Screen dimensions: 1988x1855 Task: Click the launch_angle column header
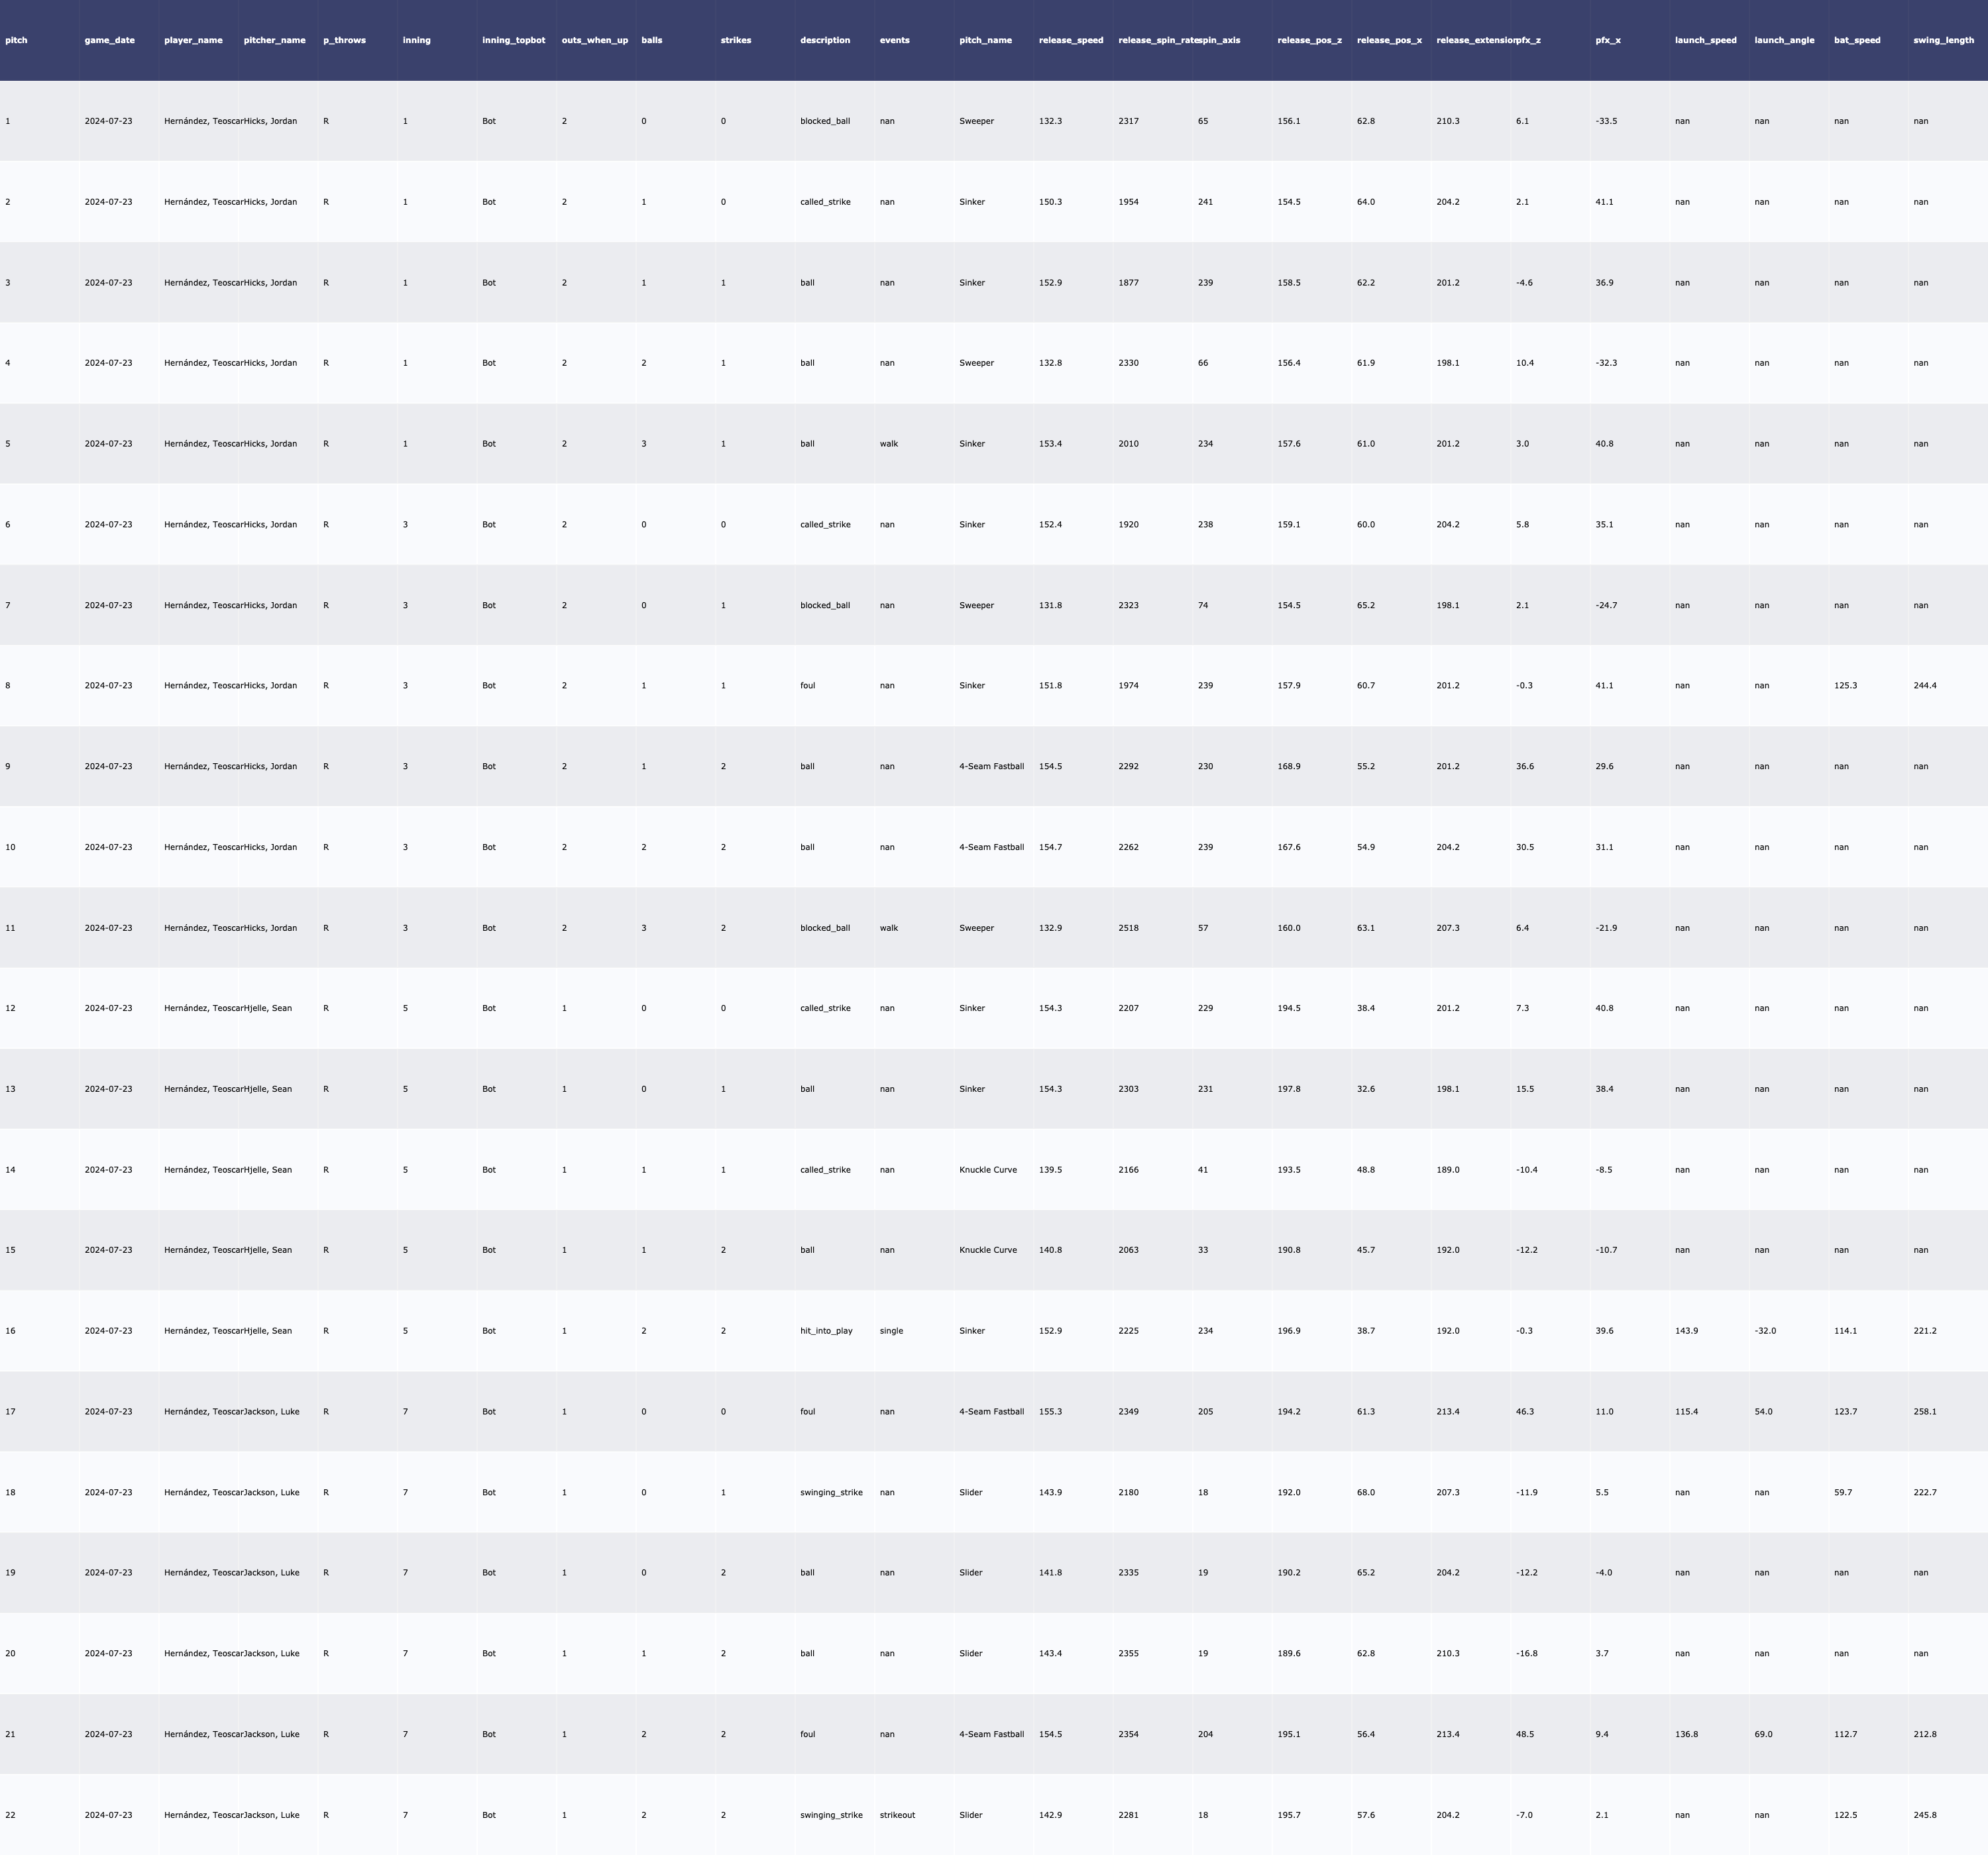coord(1784,40)
